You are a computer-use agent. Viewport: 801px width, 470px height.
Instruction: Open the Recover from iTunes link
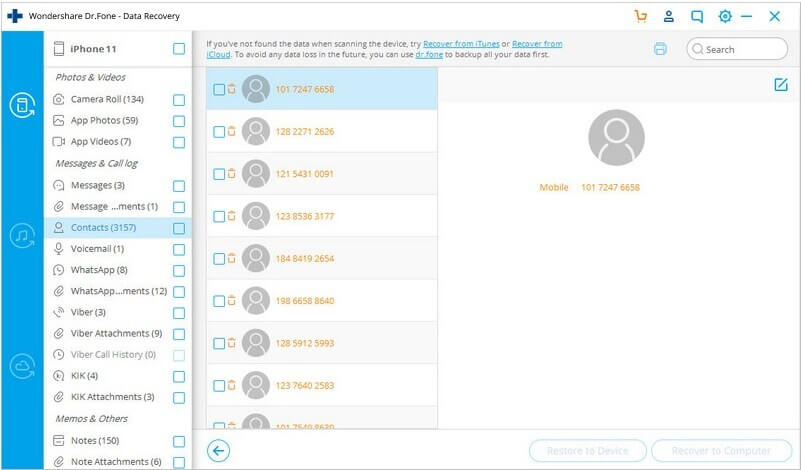461,44
